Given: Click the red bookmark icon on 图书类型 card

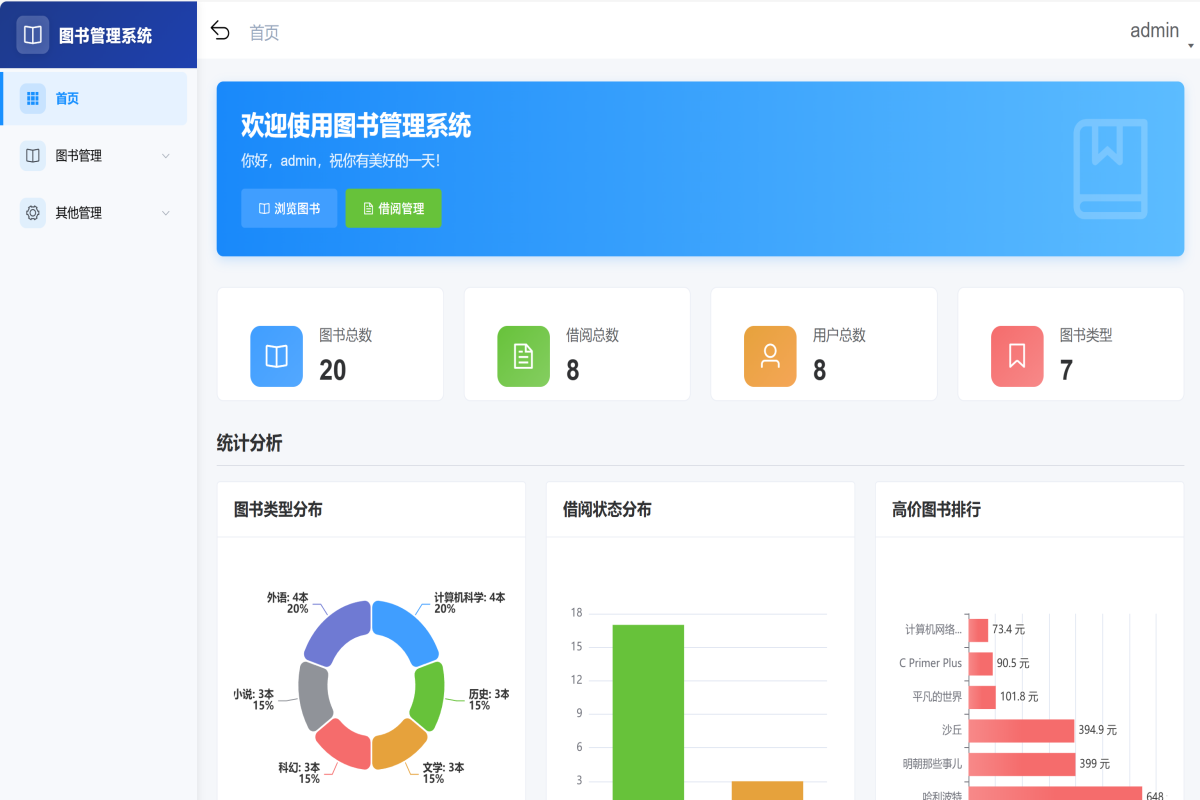Looking at the screenshot, I should click(1017, 356).
